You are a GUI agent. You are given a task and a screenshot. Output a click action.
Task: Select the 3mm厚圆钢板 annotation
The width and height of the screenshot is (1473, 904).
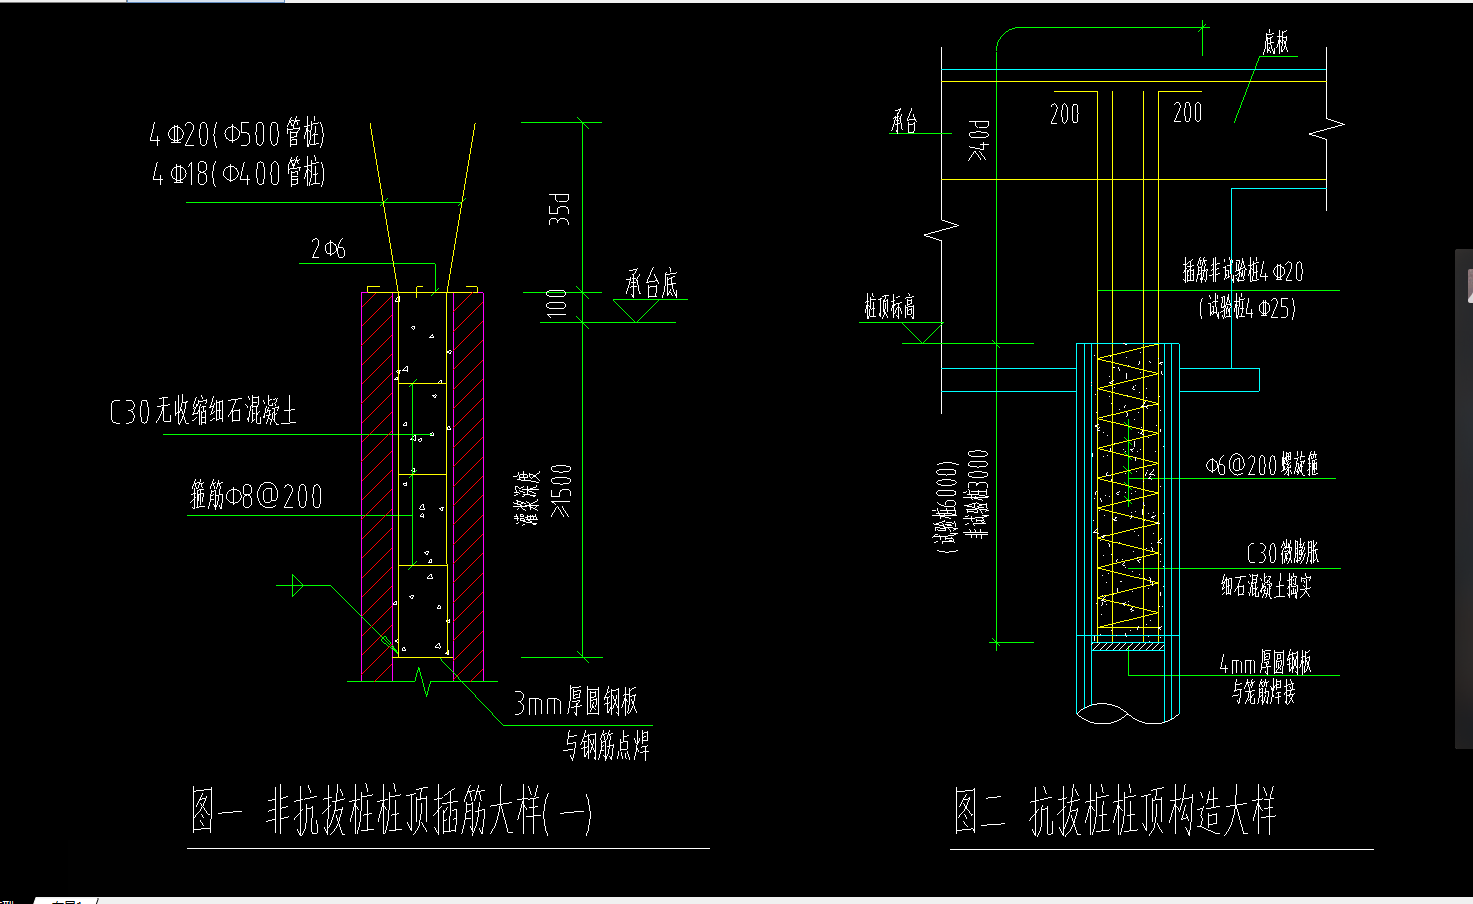pos(575,702)
